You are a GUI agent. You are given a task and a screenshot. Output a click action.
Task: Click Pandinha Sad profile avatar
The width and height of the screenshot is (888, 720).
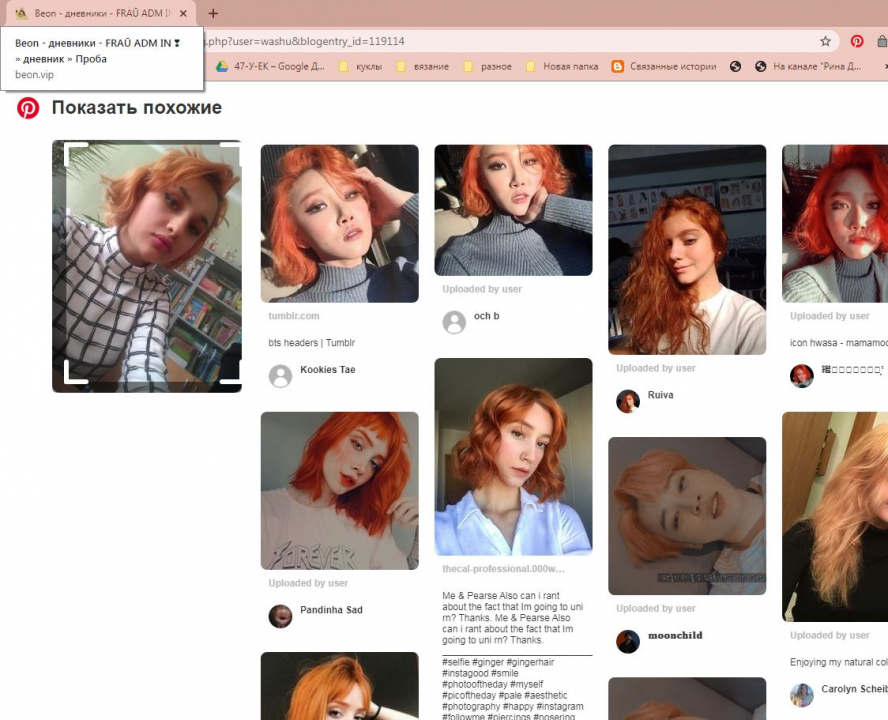point(280,615)
